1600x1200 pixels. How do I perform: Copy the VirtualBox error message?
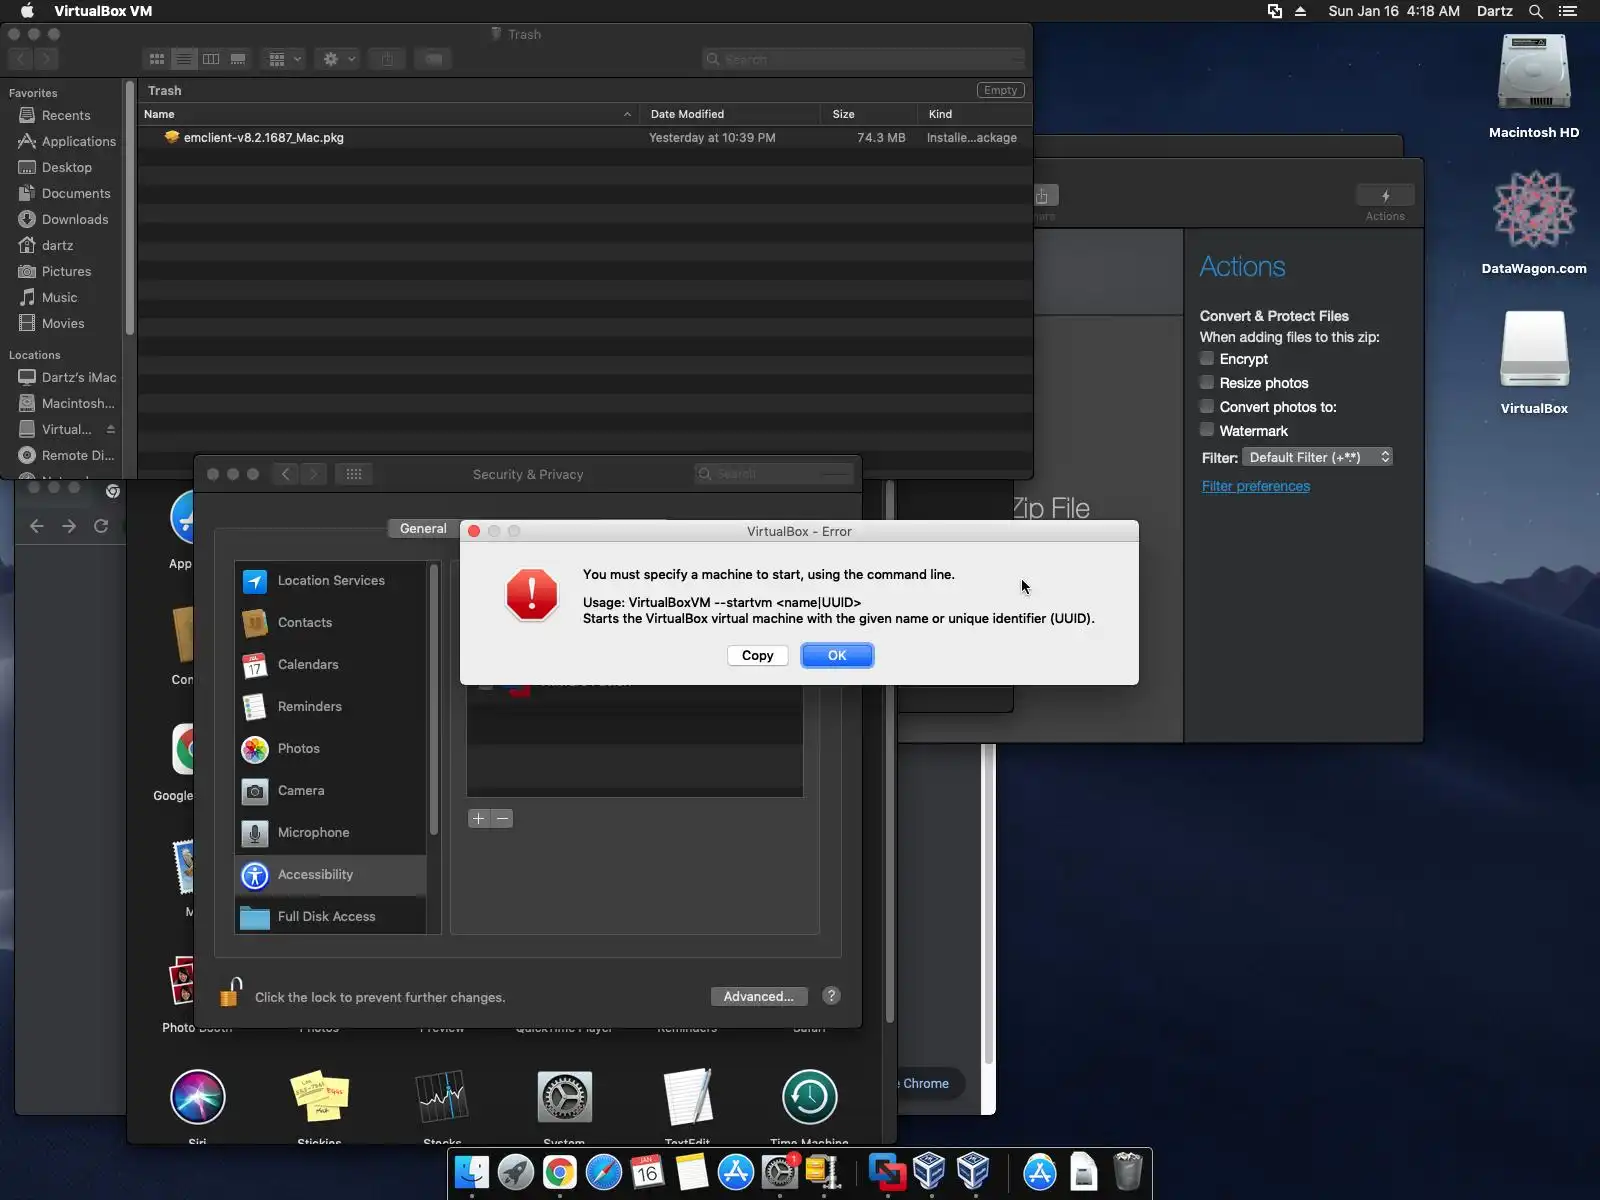tap(757, 656)
